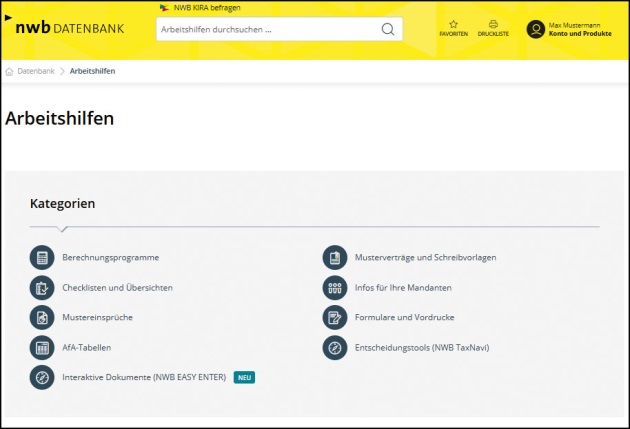
Task: Click the Mustereinsprüche document icon
Action: click(42, 318)
